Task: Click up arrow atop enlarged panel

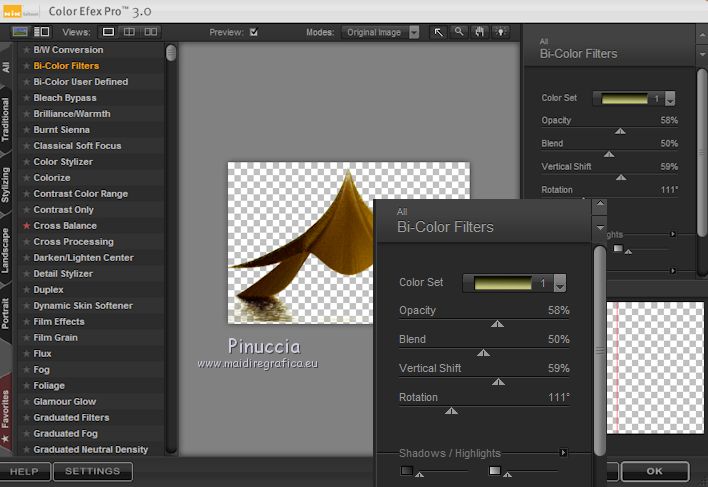Action: point(600,204)
